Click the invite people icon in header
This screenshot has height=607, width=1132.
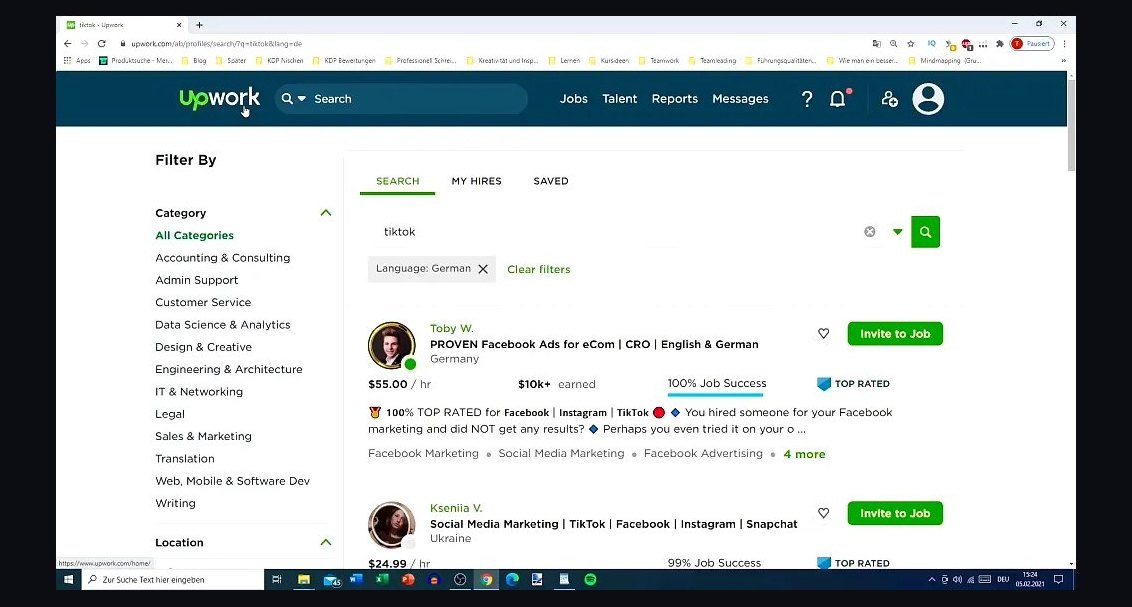click(x=889, y=99)
